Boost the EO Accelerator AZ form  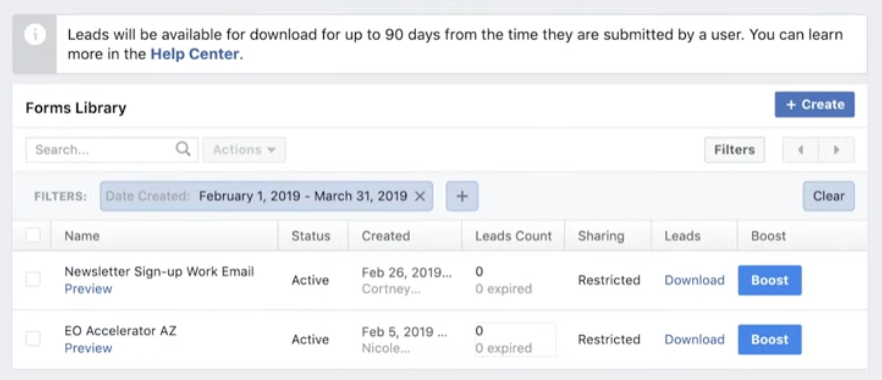click(x=770, y=340)
